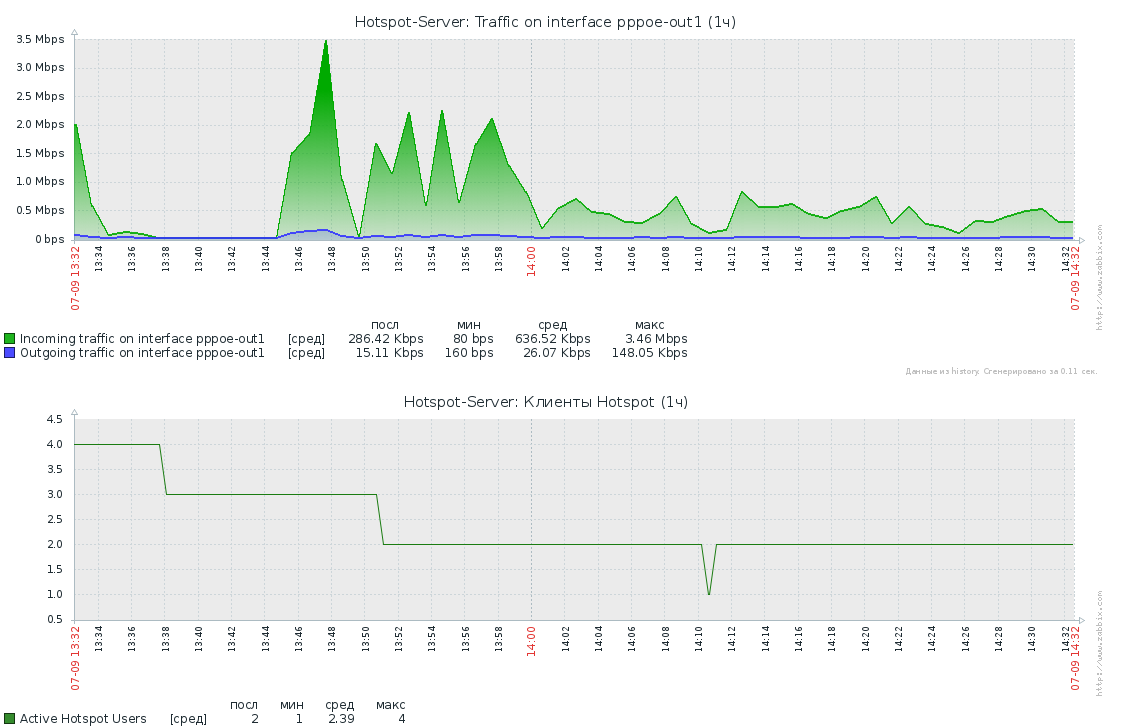Click the 13:48 time label on traffic graph

coord(332,259)
